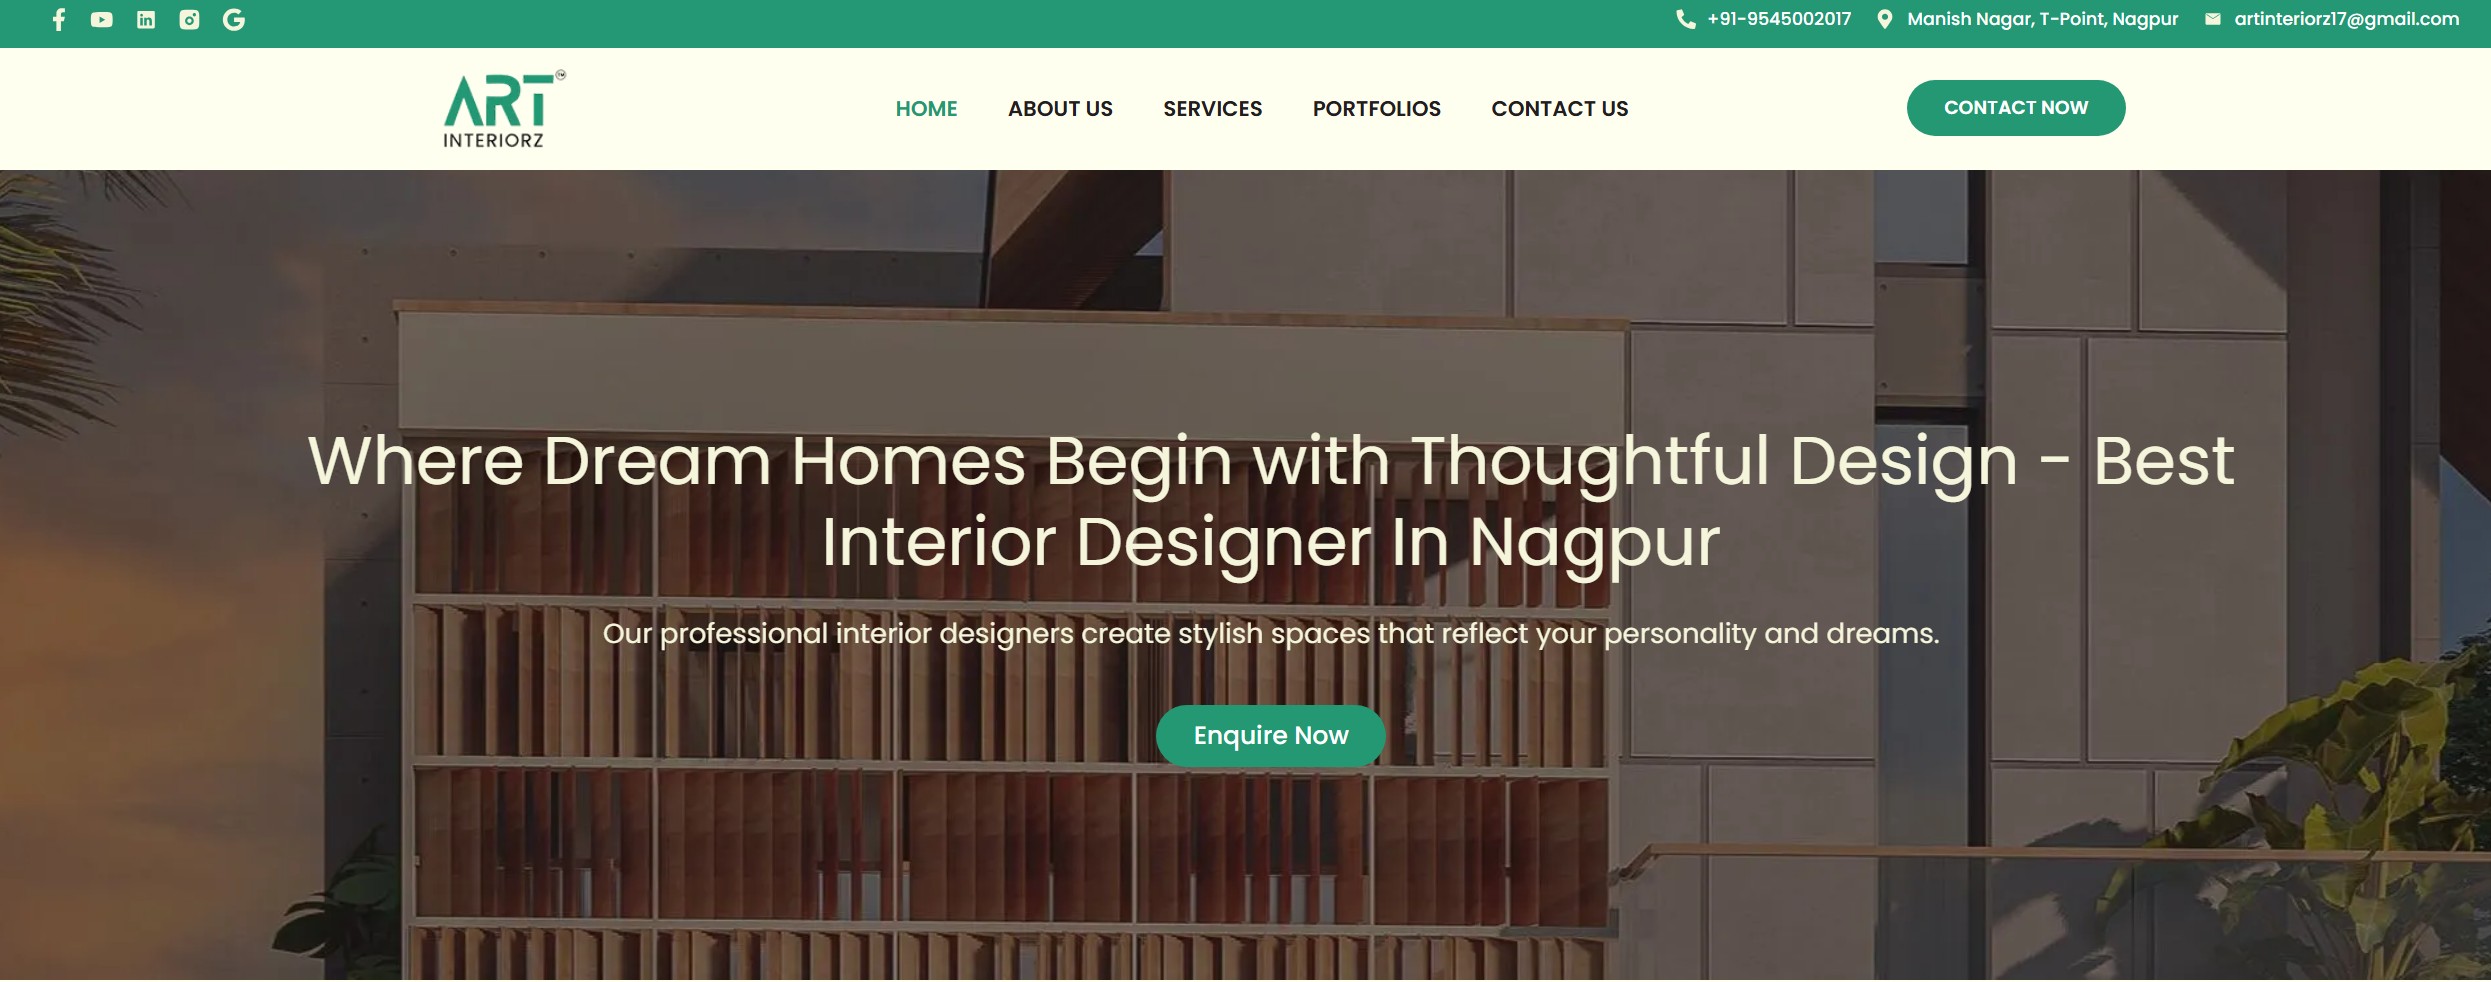2491x982 pixels.
Task: Click the CONTACT NOW button
Action: click(2015, 108)
